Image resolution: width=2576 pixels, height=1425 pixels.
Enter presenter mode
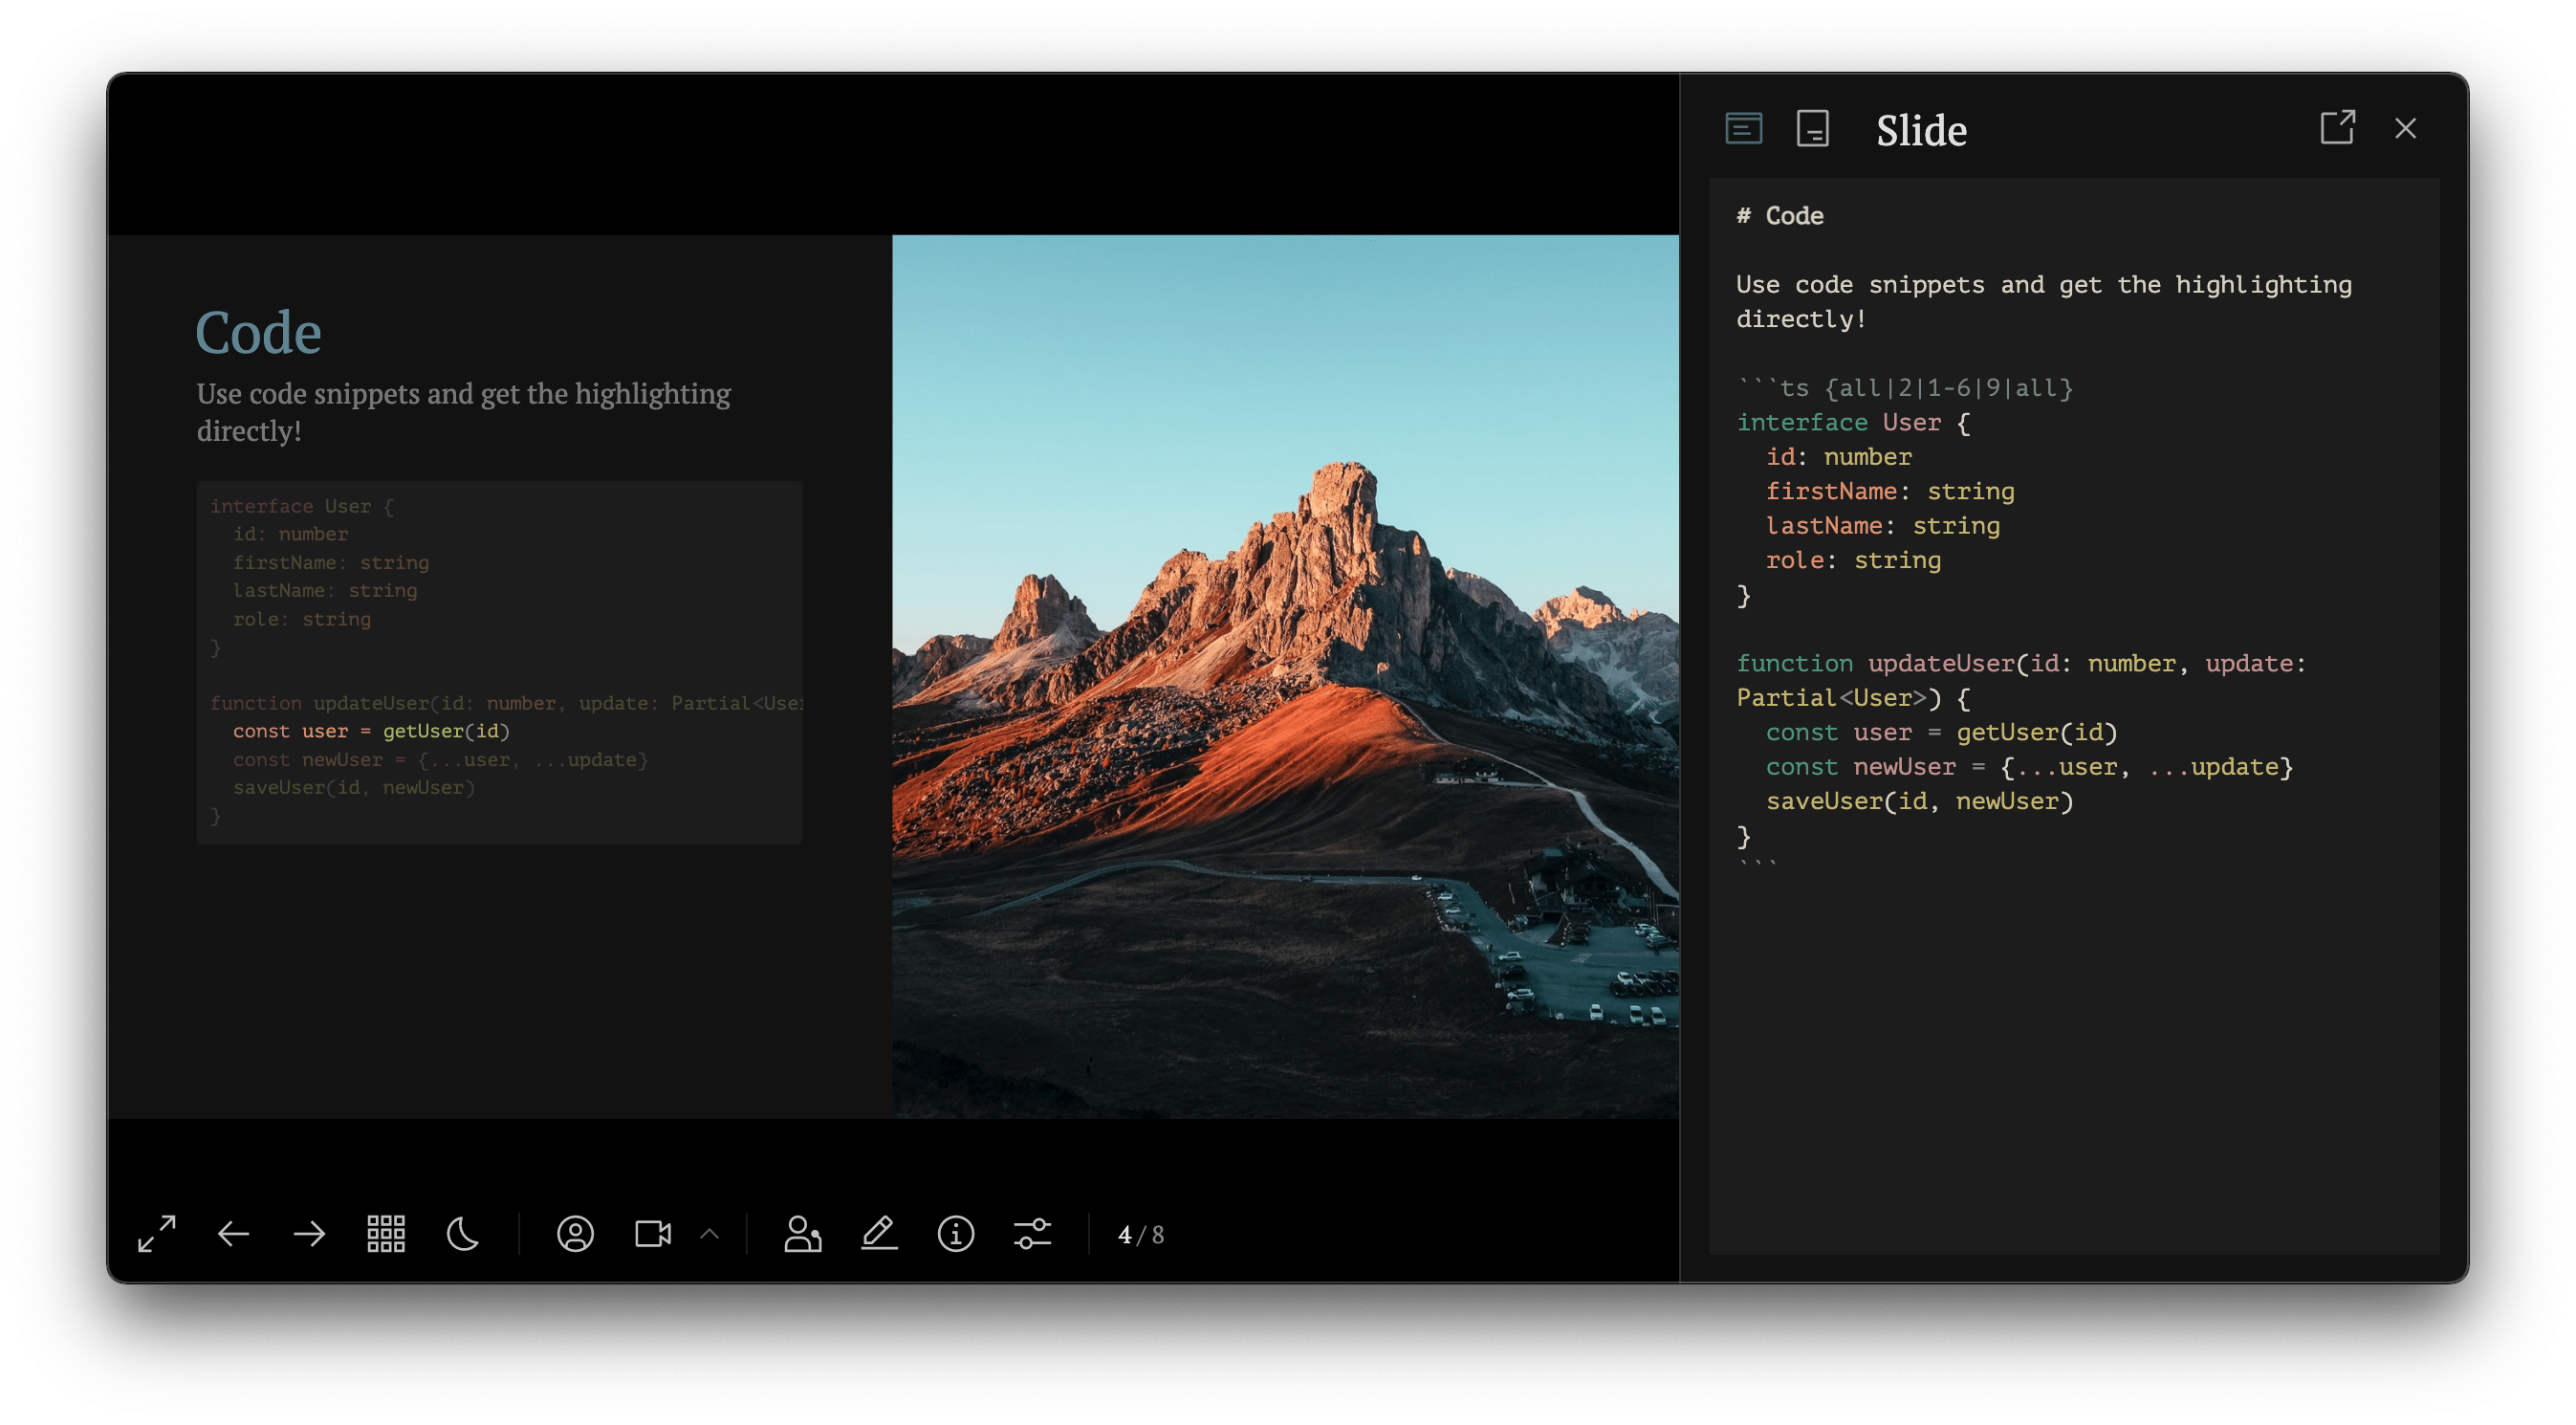pyautogui.click(x=802, y=1234)
